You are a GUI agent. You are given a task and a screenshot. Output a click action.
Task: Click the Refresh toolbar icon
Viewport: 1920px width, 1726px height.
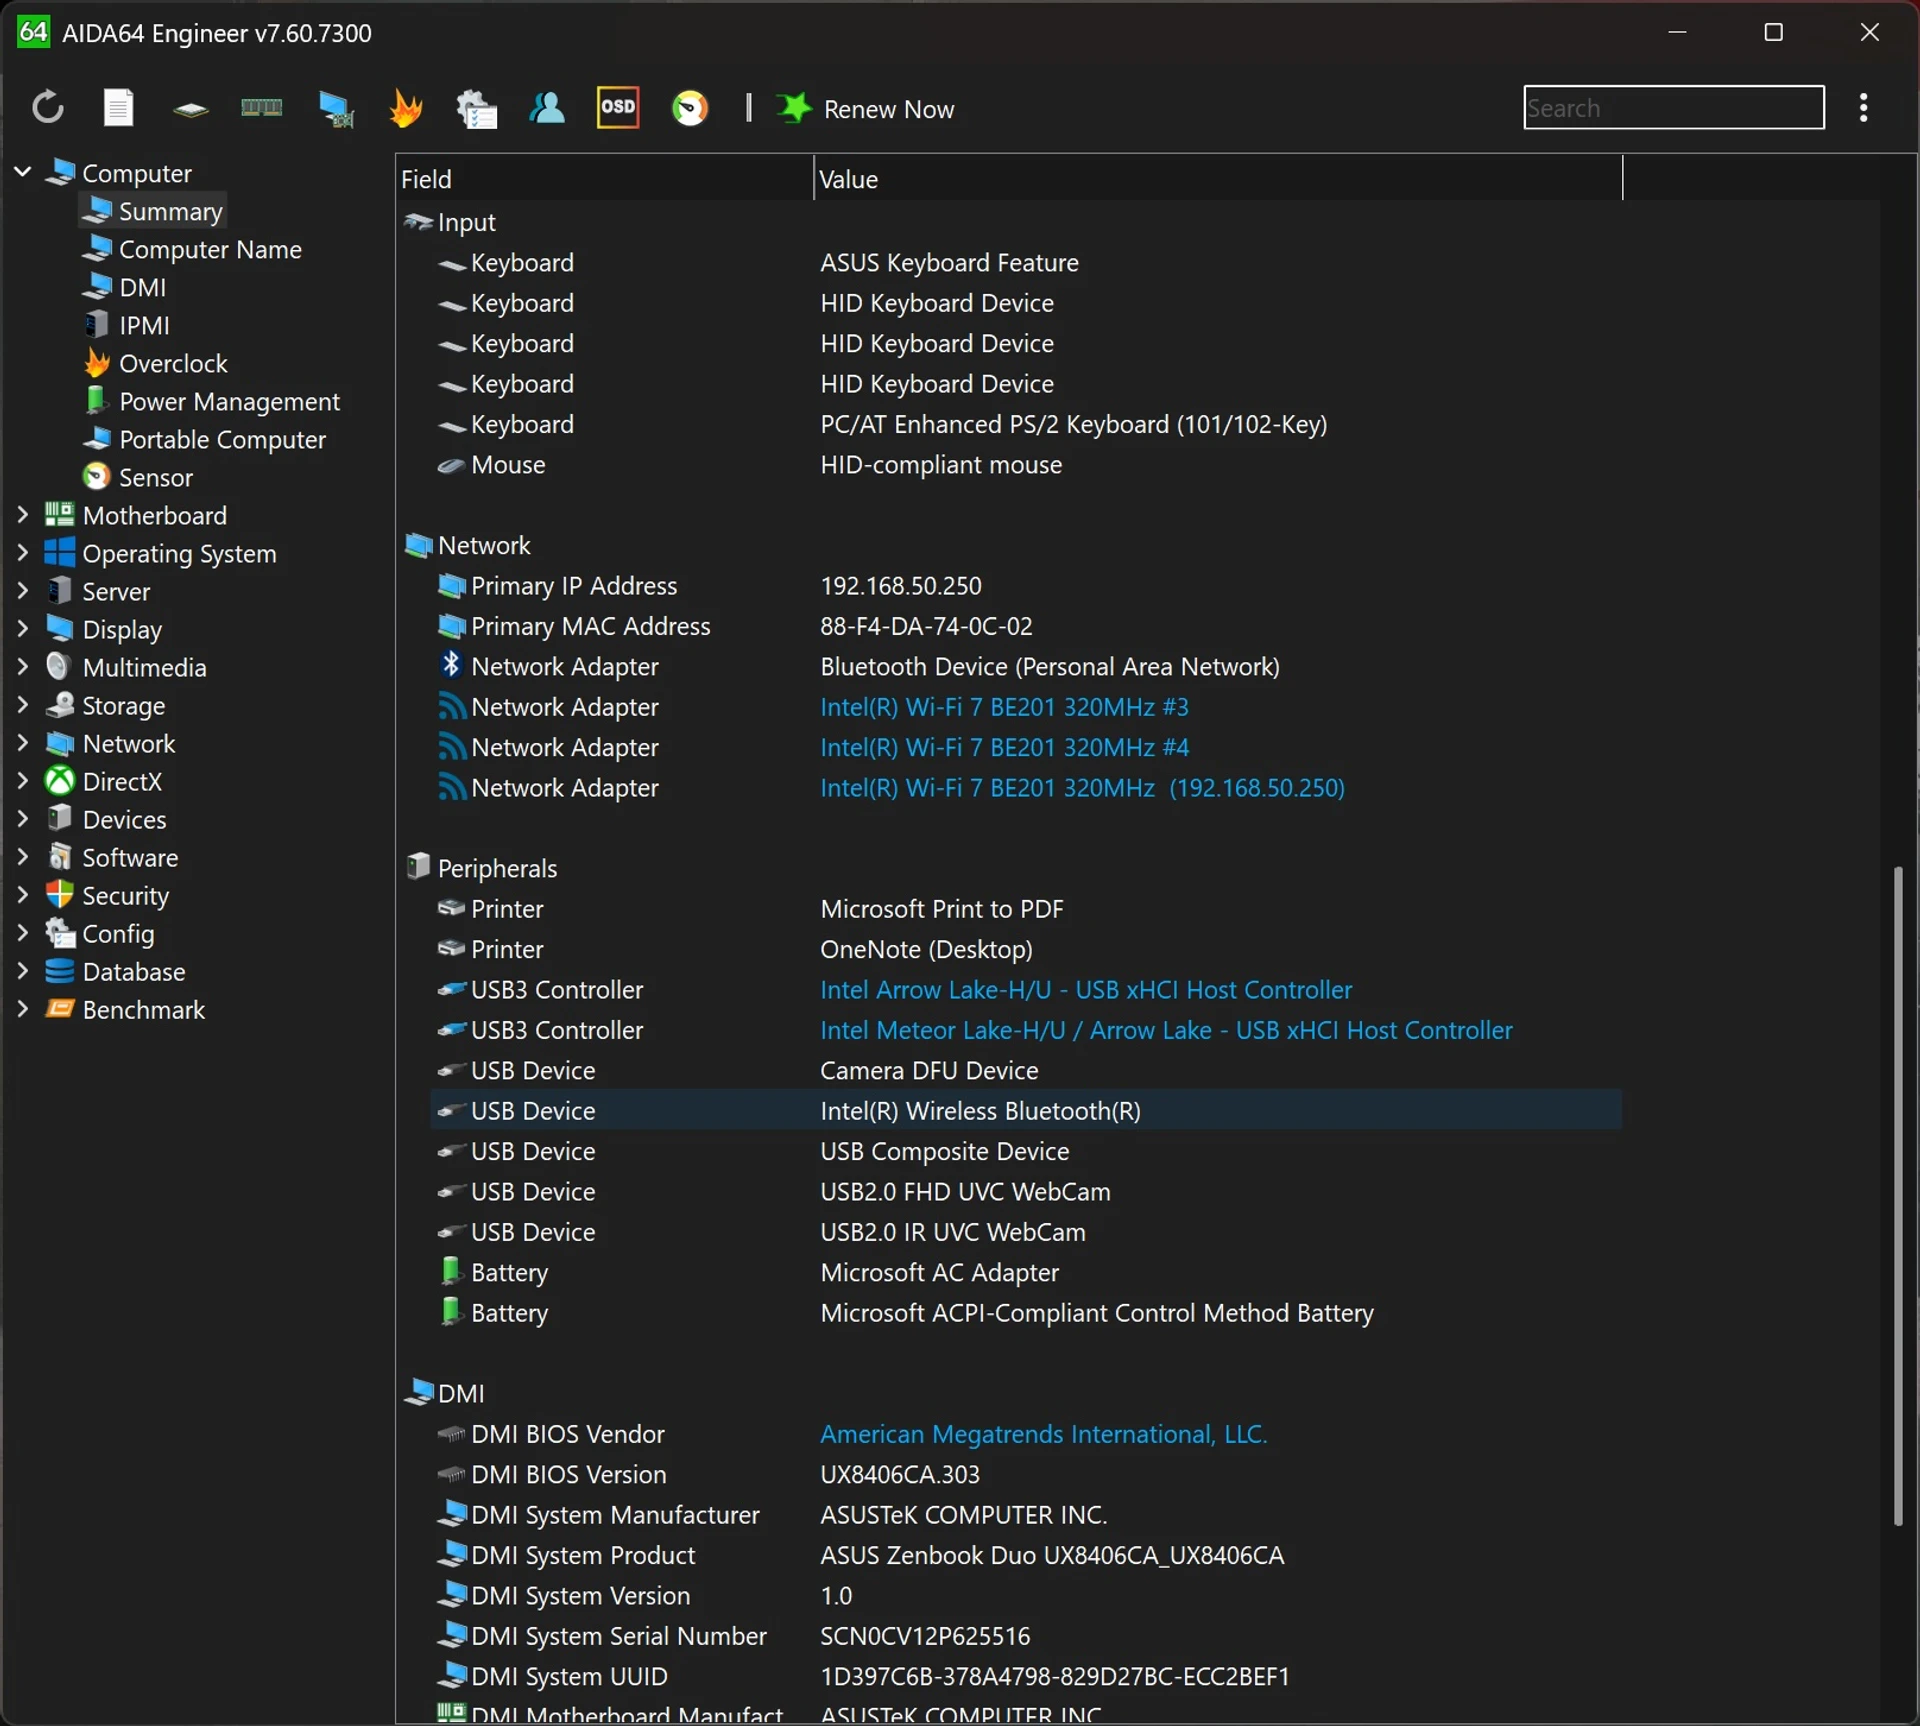click(x=47, y=108)
